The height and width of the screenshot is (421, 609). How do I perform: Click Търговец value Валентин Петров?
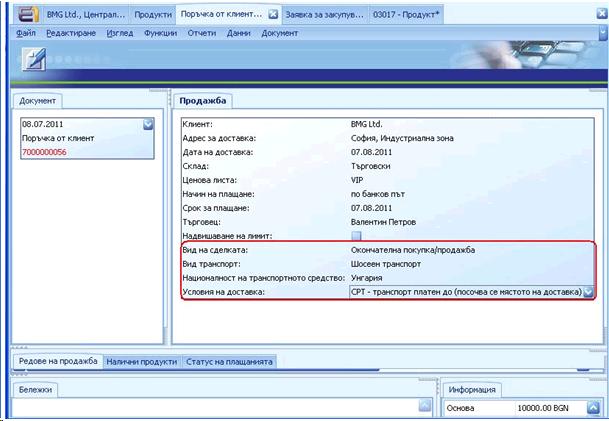[383, 222]
